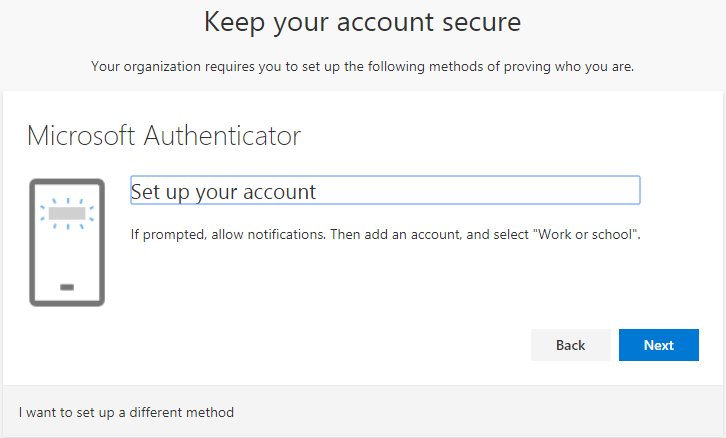Click the Back button

pos(570,345)
